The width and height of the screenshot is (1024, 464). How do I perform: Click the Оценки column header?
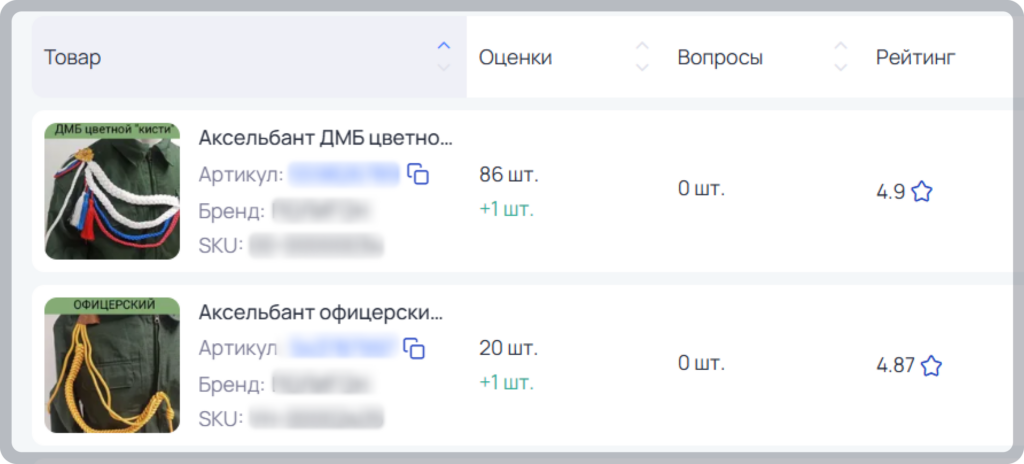(566, 58)
